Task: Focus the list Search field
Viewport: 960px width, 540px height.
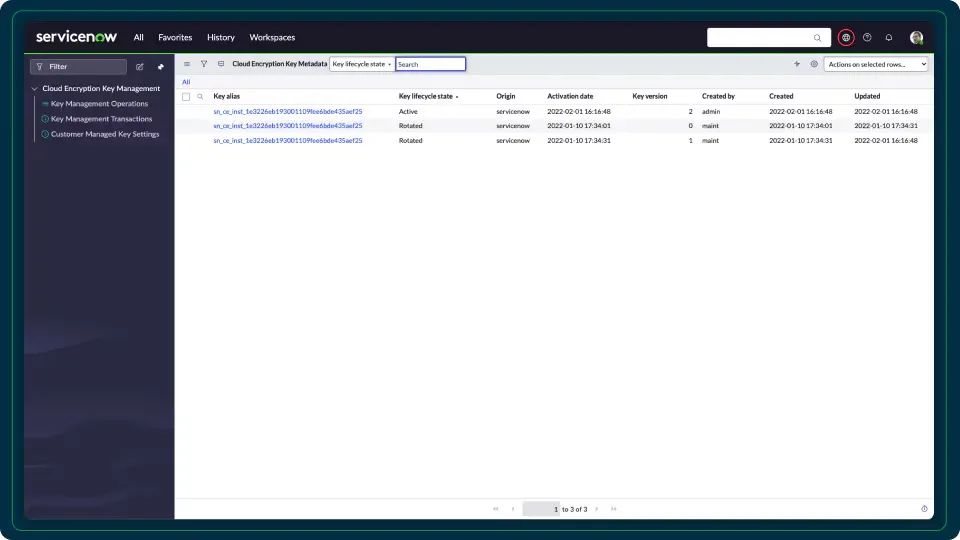Action: coord(430,64)
